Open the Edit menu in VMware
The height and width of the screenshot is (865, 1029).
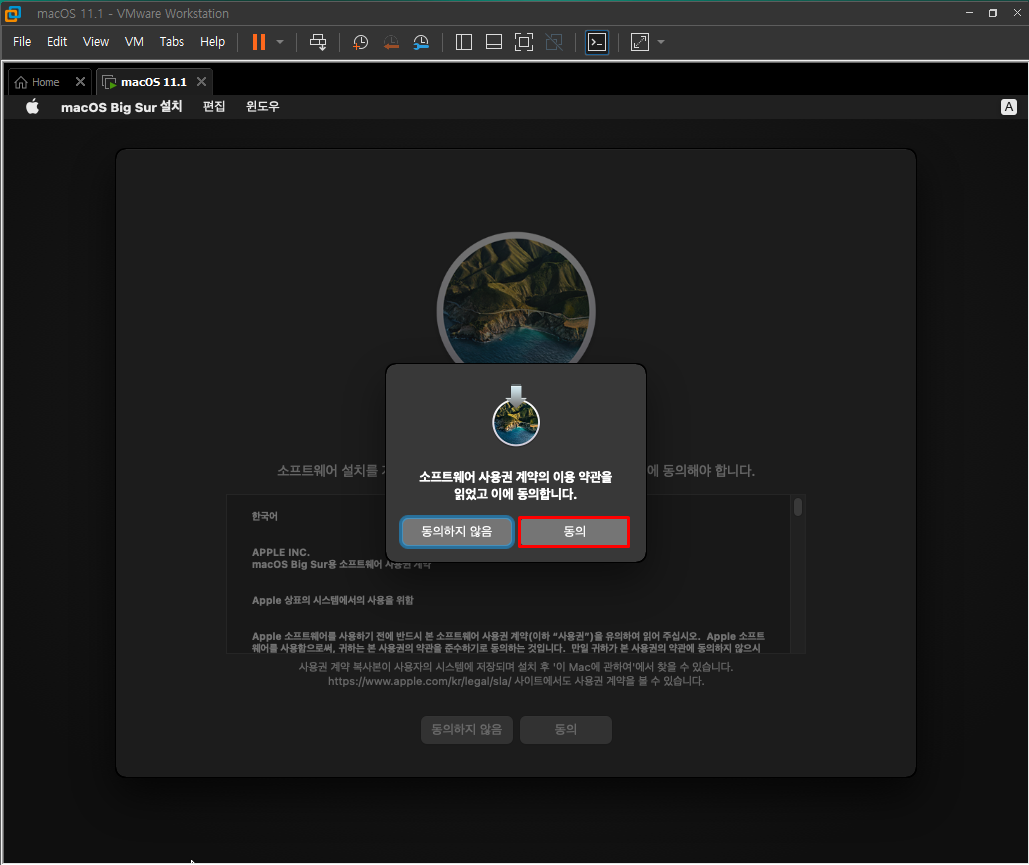(x=57, y=41)
